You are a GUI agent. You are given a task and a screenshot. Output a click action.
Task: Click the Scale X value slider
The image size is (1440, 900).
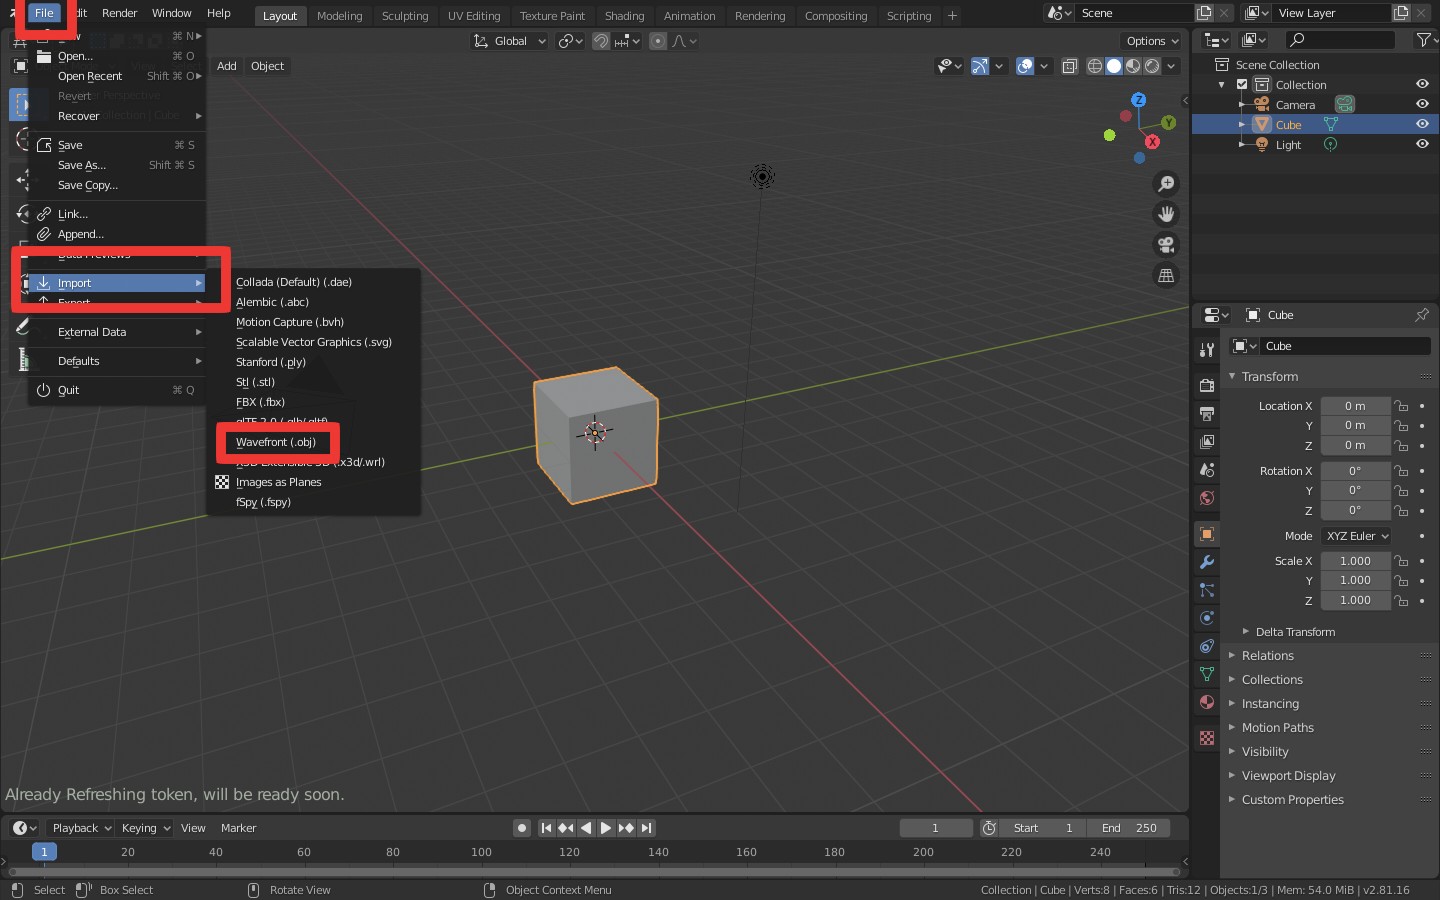coord(1355,561)
